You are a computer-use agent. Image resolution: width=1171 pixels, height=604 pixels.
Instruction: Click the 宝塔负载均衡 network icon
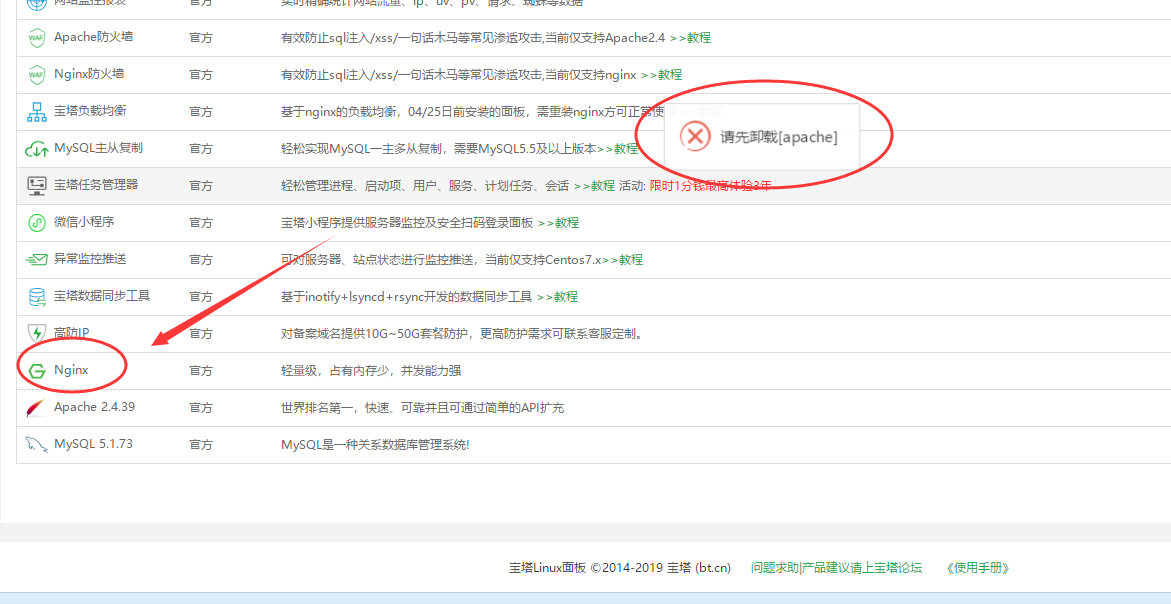coord(37,112)
